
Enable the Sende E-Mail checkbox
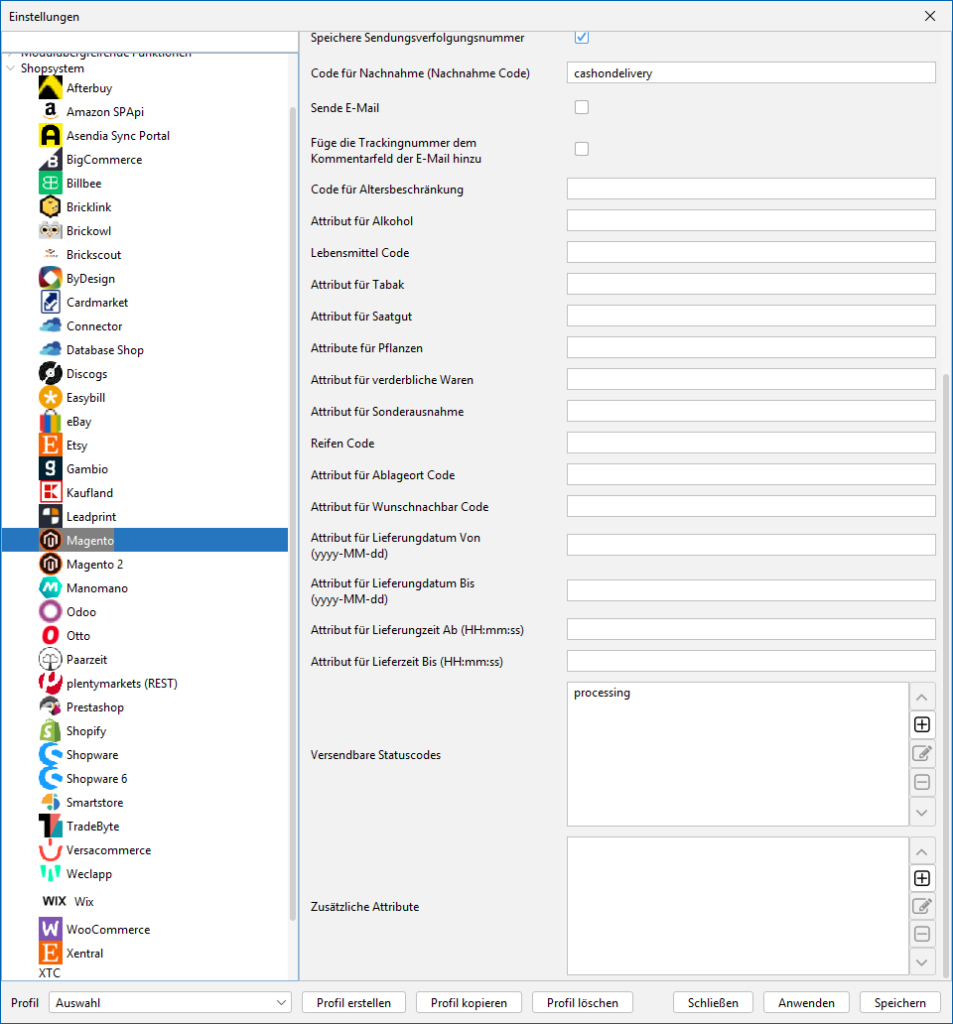(x=581, y=107)
